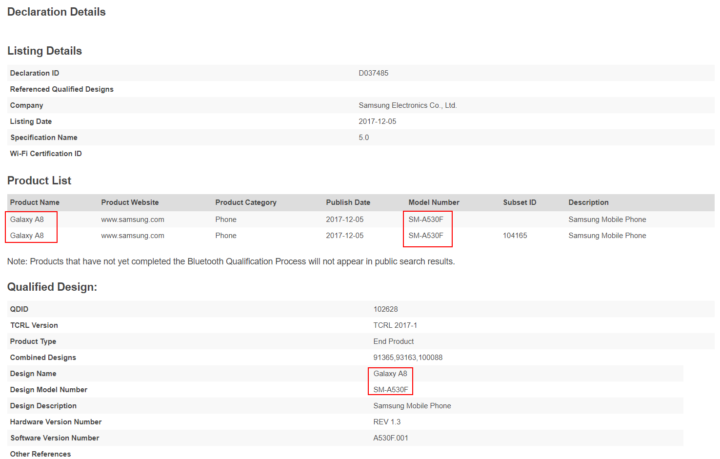This screenshot has width=720, height=459.
Task: Click the Product Website column header
Action: (130, 202)
